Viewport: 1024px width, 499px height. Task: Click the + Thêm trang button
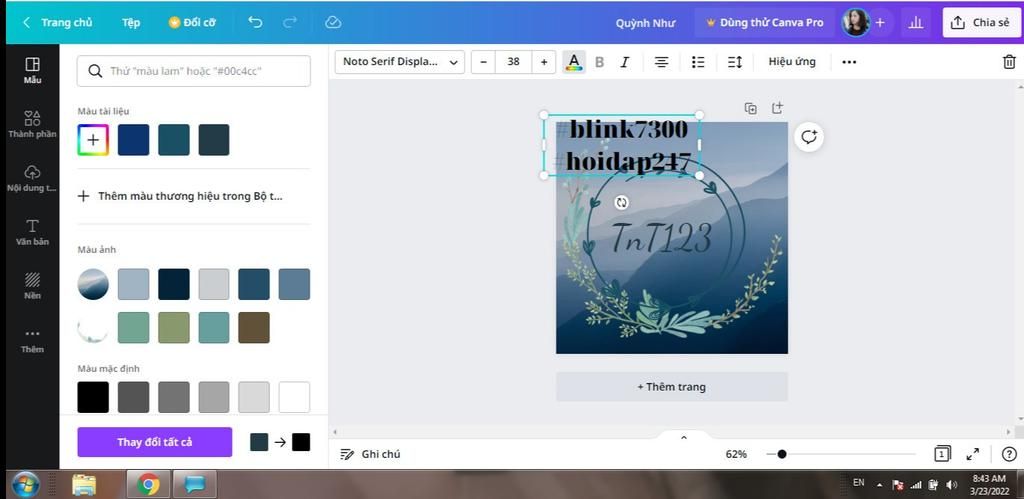click(x=671, y=387)
